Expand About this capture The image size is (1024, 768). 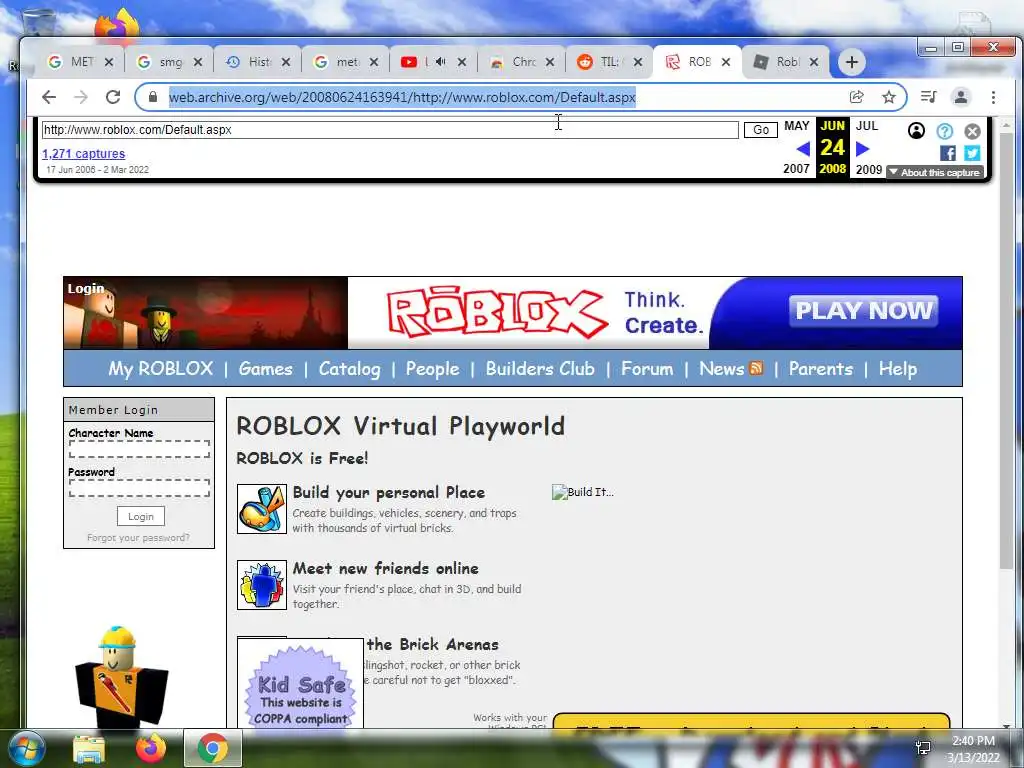pyautogui.click(x=935, y=172)
